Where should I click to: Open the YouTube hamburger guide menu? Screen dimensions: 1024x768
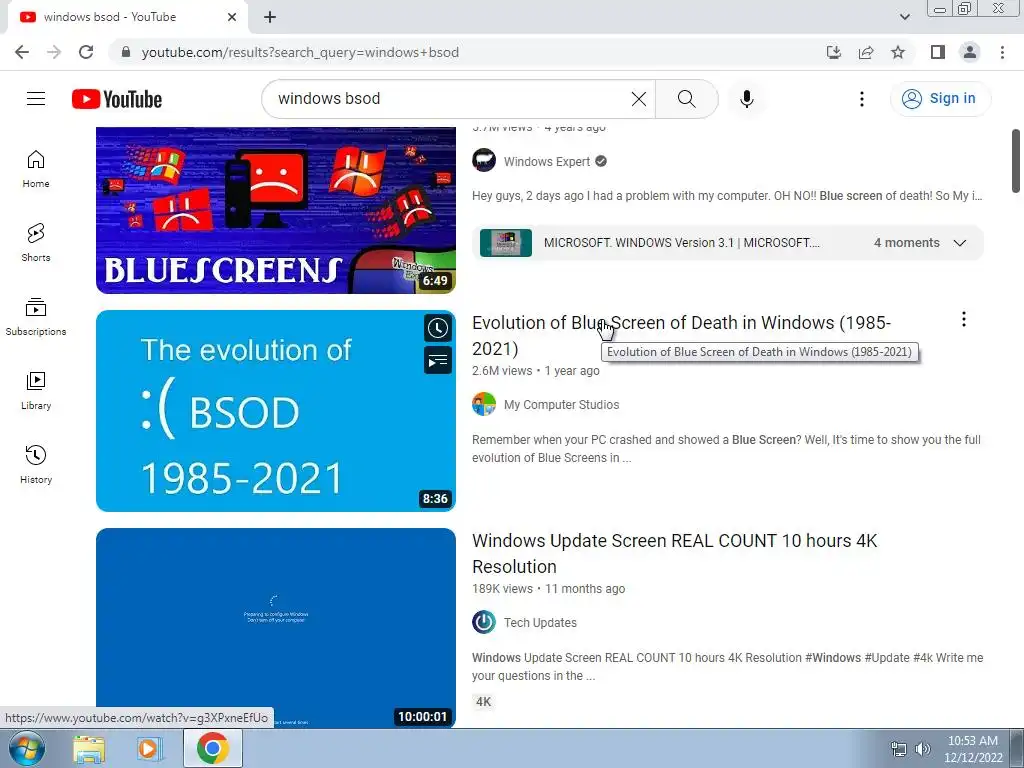tap(36, 99)
